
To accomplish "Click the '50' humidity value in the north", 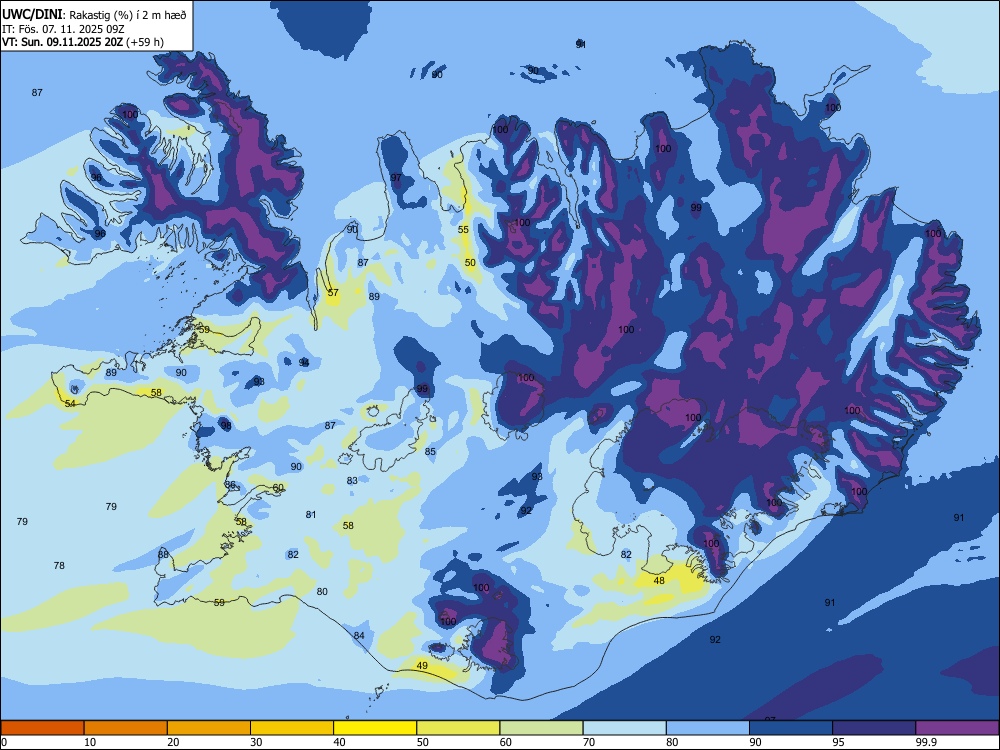I will 470,262.
